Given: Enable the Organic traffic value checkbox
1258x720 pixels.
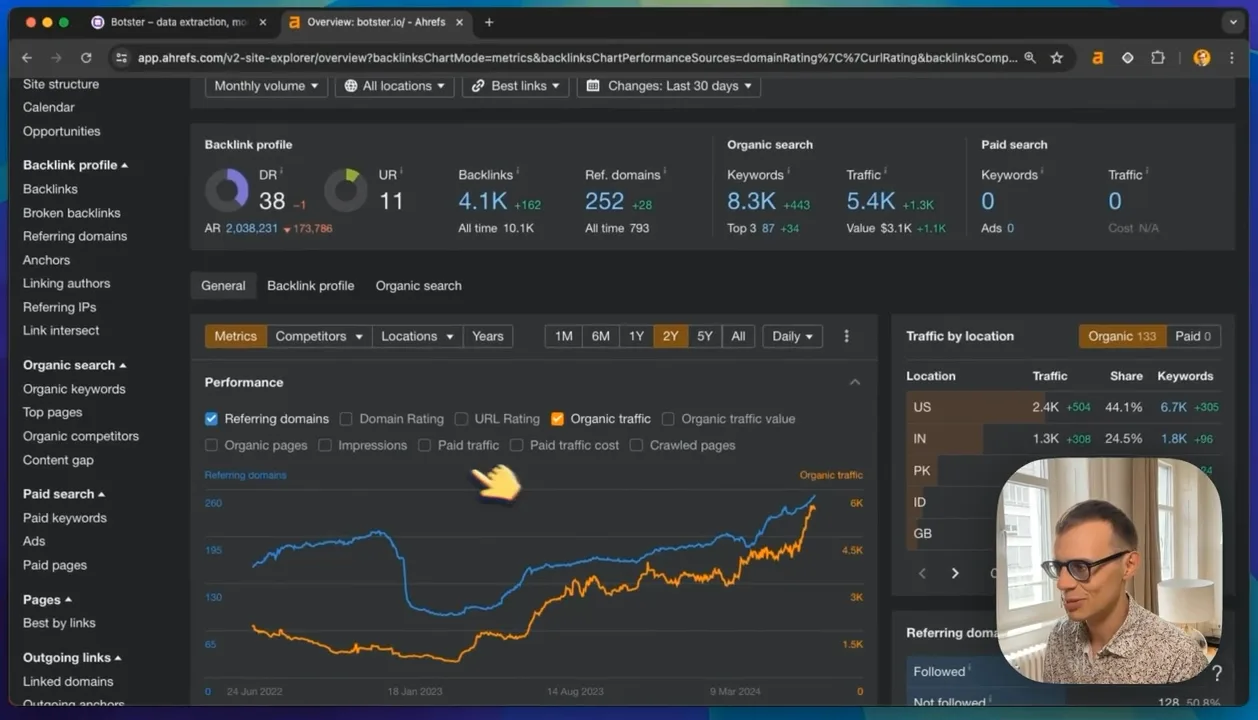Looking at the screenshot, I should 668,419.
